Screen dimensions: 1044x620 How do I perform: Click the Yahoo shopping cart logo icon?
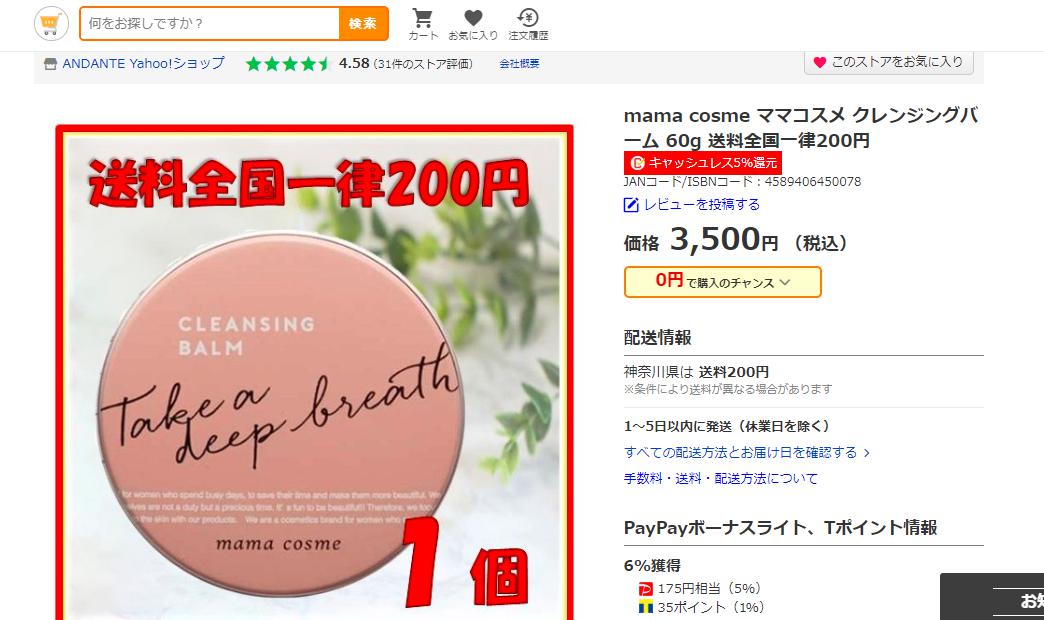(51, 24)
